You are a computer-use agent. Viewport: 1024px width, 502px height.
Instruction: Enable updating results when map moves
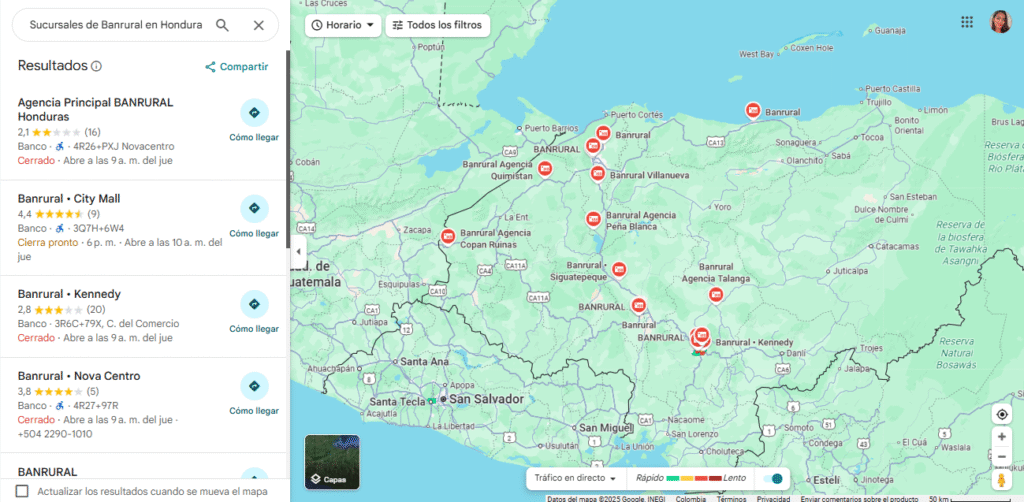tap(22, 491)
